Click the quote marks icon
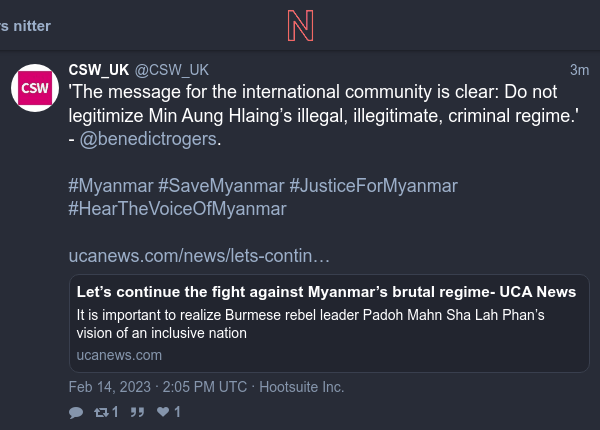600x430 pixels. (138, 412)
